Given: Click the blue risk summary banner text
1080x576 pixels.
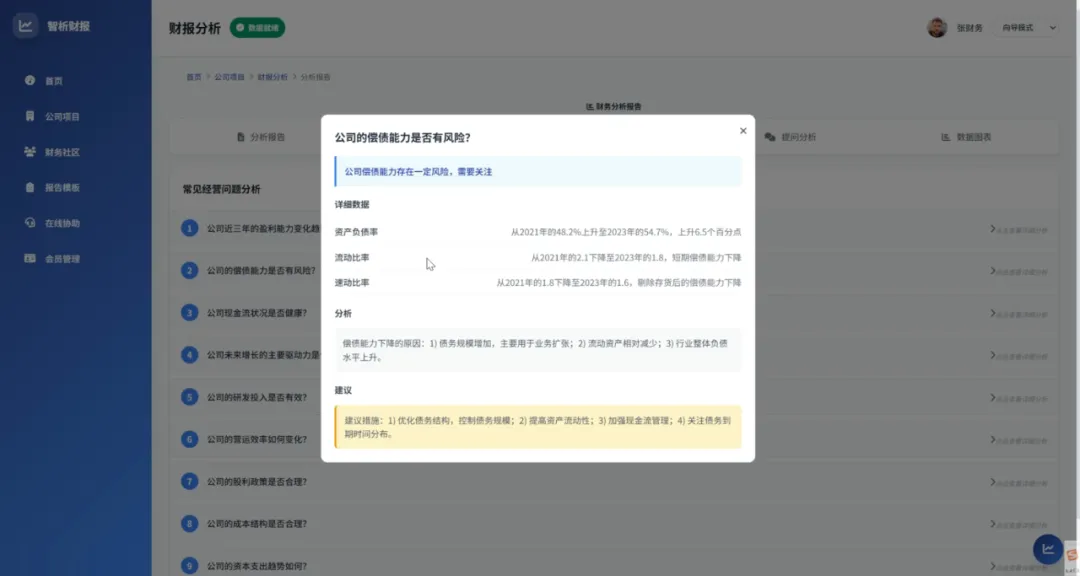Looking at the screenshot, I should pos(418,172).
